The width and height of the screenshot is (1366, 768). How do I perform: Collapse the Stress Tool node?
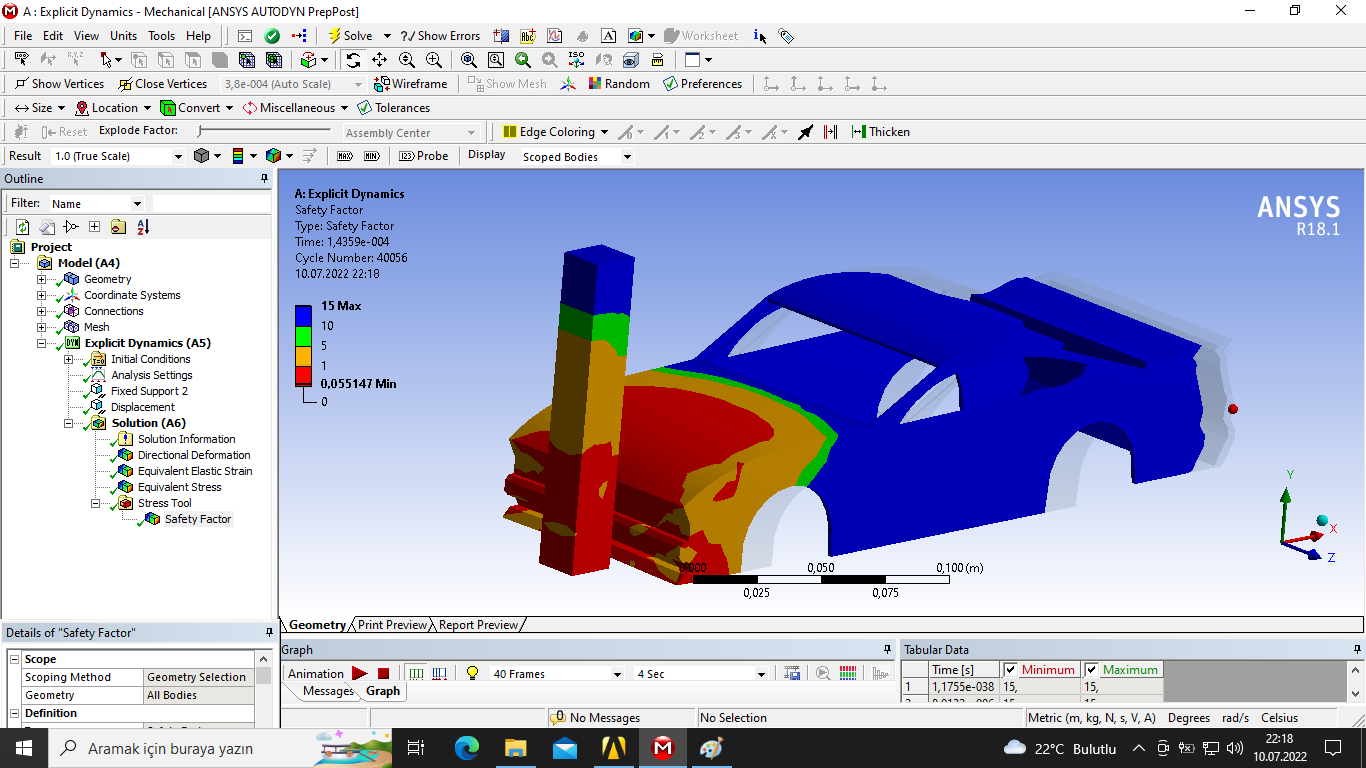[95, 503]
